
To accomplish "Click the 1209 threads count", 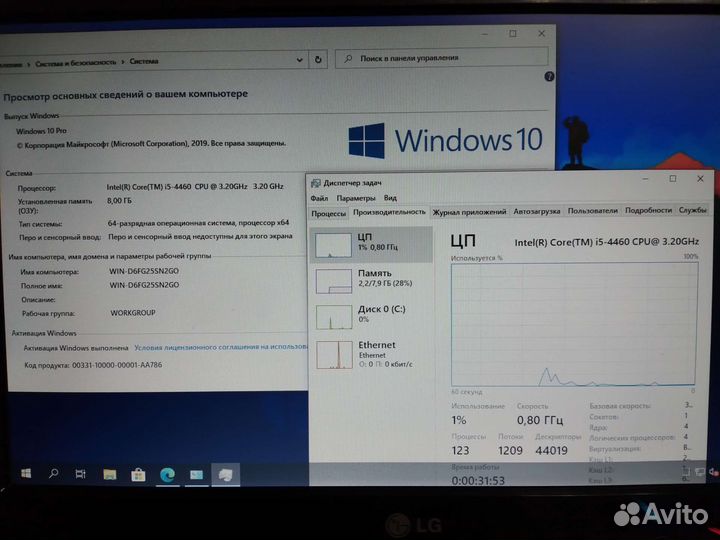I will pyautogui.click(x=510, y=450).
